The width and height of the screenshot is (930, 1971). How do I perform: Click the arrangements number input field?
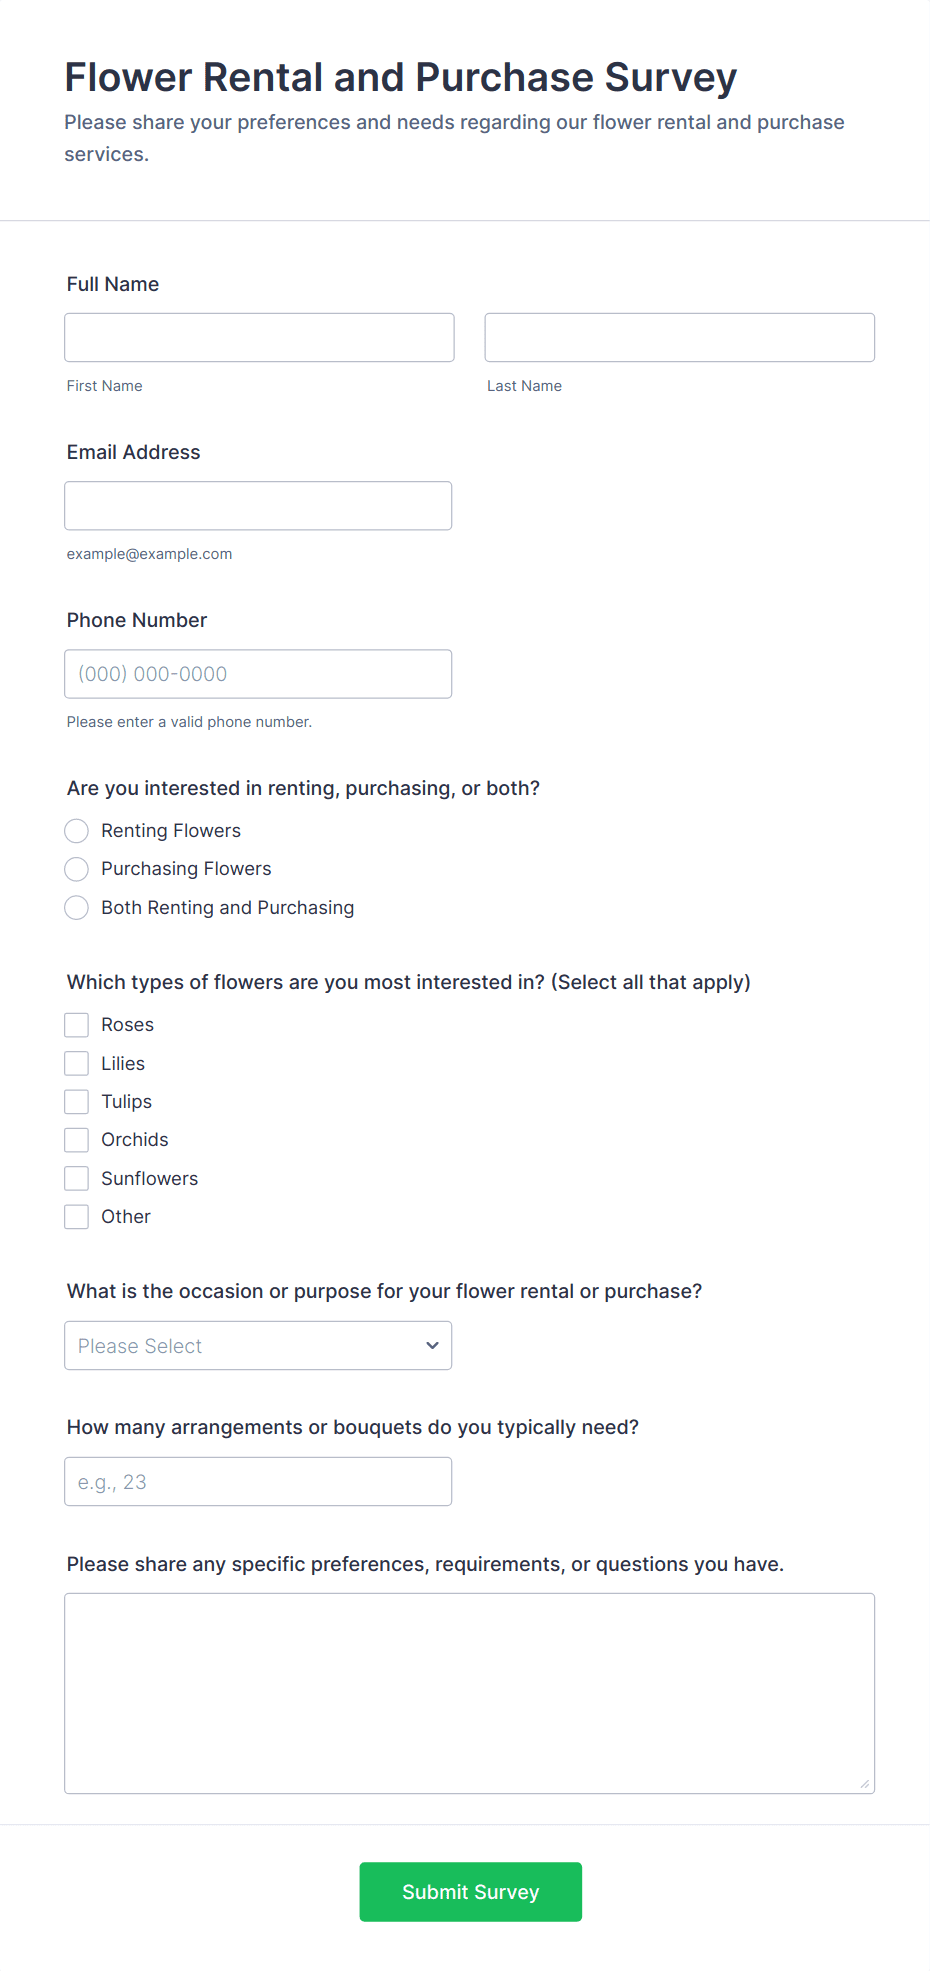pyautogui.click(x=258, y=1481)
